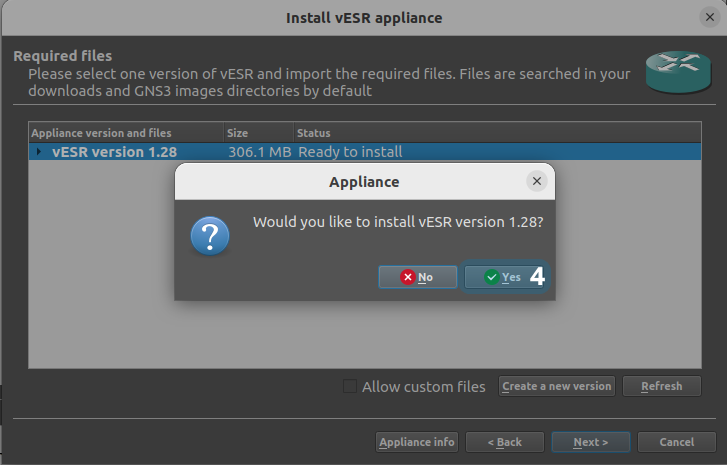Refresh the required files list
The height and width of the screenshot is (465, 727).
pos(661,386)
